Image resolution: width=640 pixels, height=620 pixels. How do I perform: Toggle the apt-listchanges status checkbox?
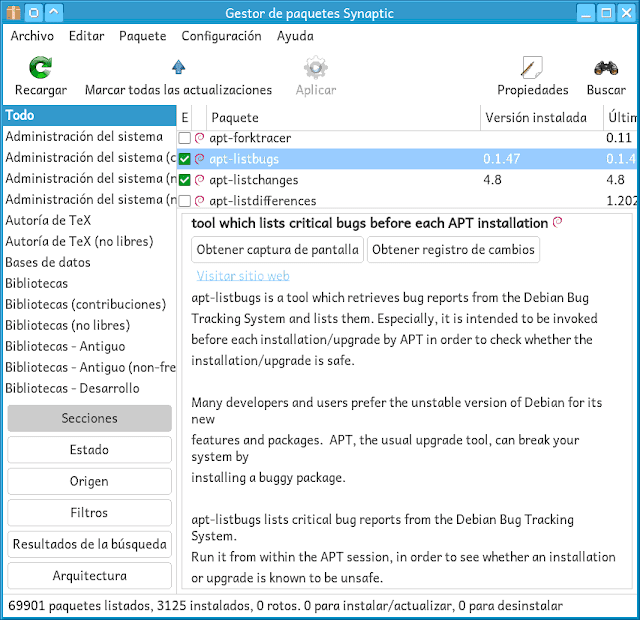pos(184,180)
